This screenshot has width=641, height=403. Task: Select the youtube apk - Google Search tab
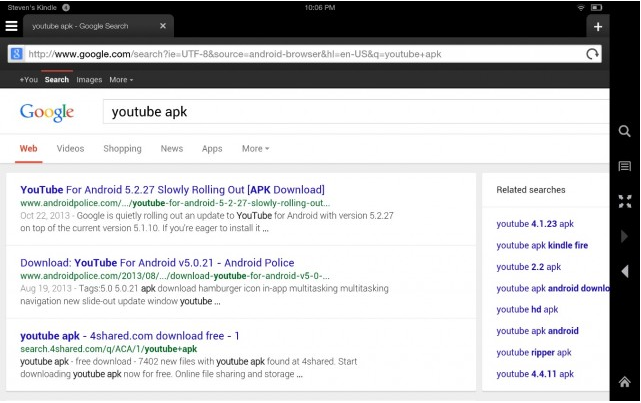(98, 26)
